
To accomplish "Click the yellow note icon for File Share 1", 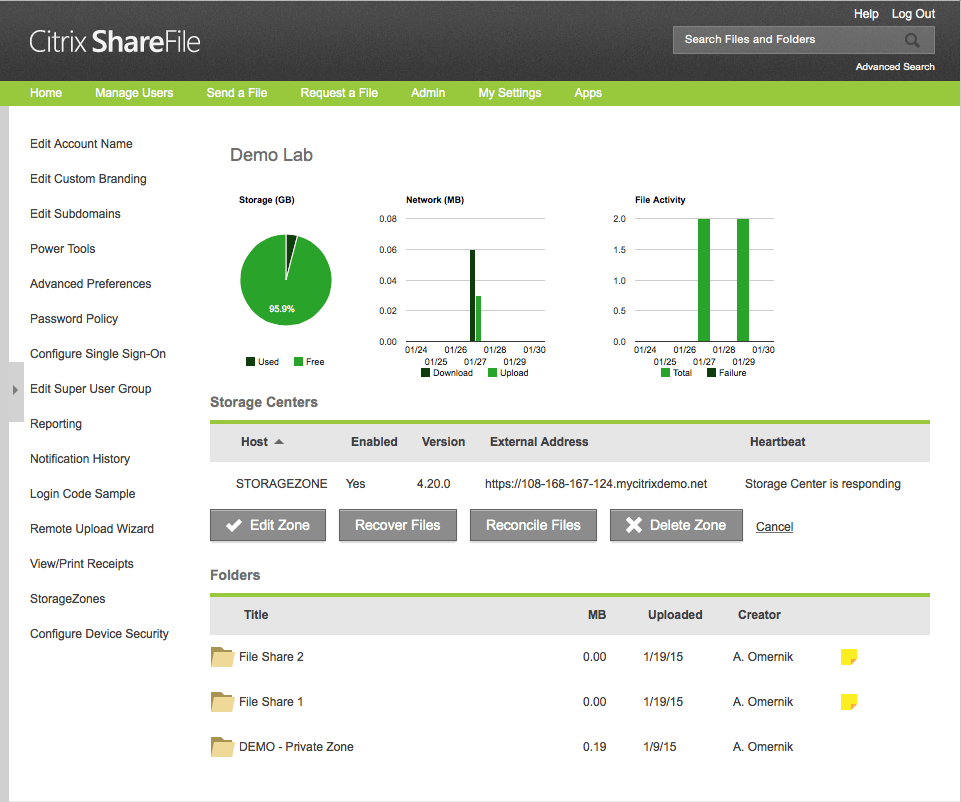I will pyautogui.click(x=849, y=702).
